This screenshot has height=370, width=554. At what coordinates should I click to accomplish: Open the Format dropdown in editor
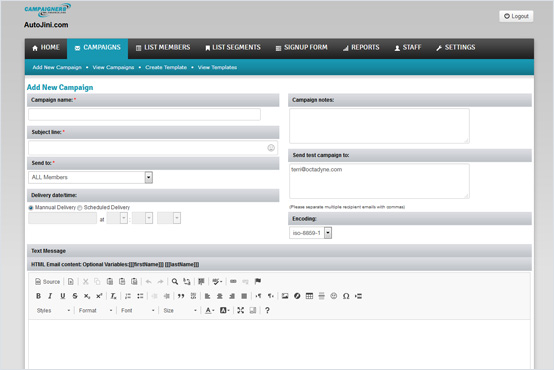[95, 310]
